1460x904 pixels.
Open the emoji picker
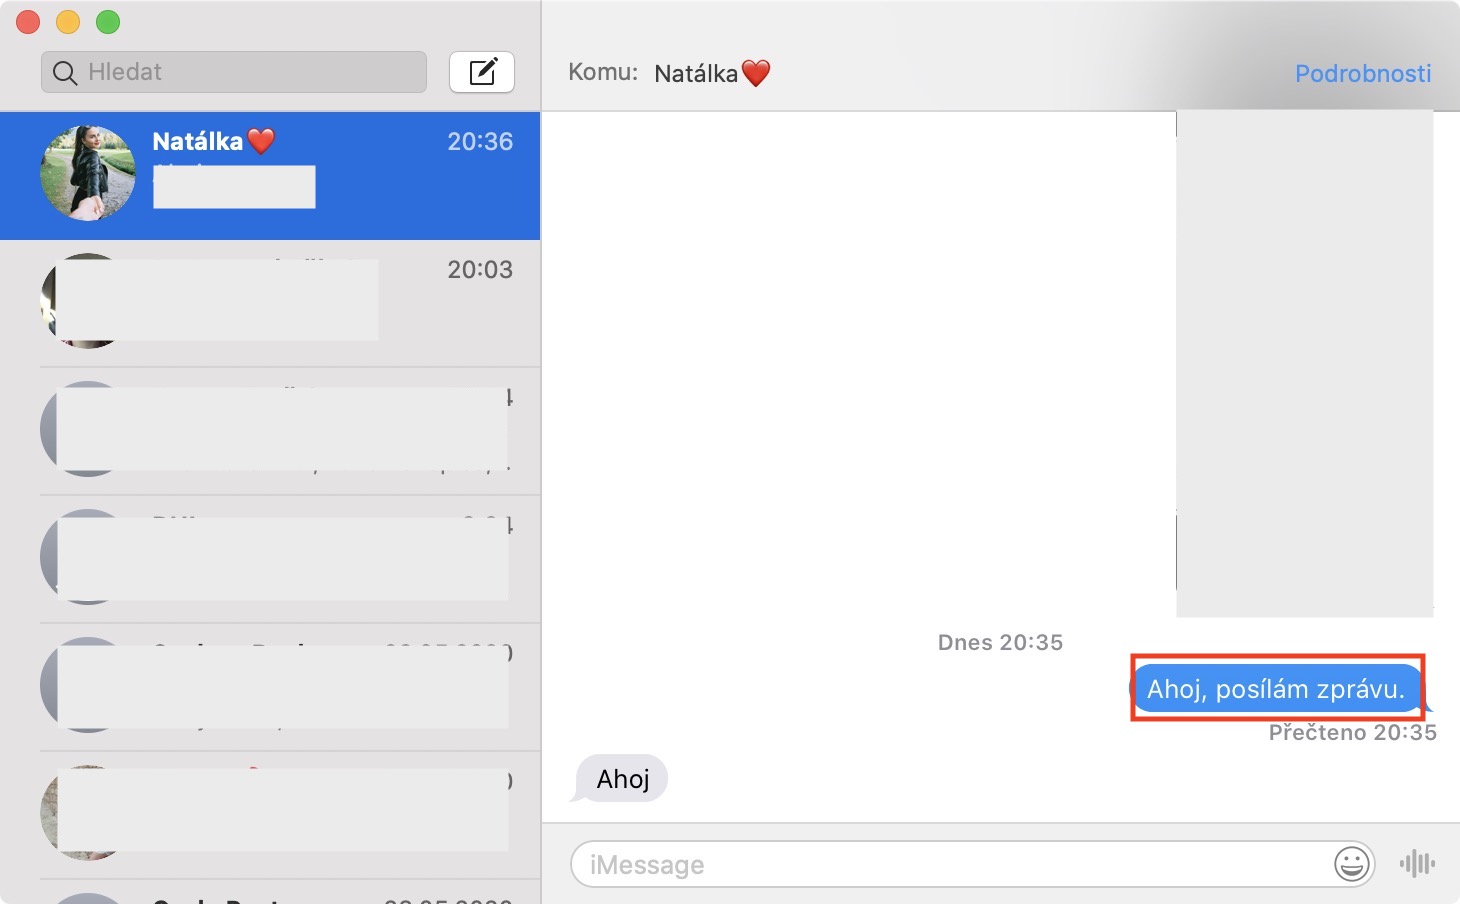[1351, 864]
